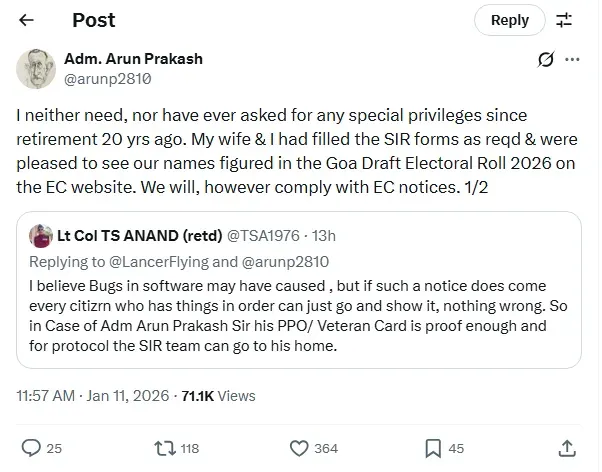The image size is (602, 472).
Task: Open Lt Col TS ANAND's quoted avatar
Action: coord(41,236)
